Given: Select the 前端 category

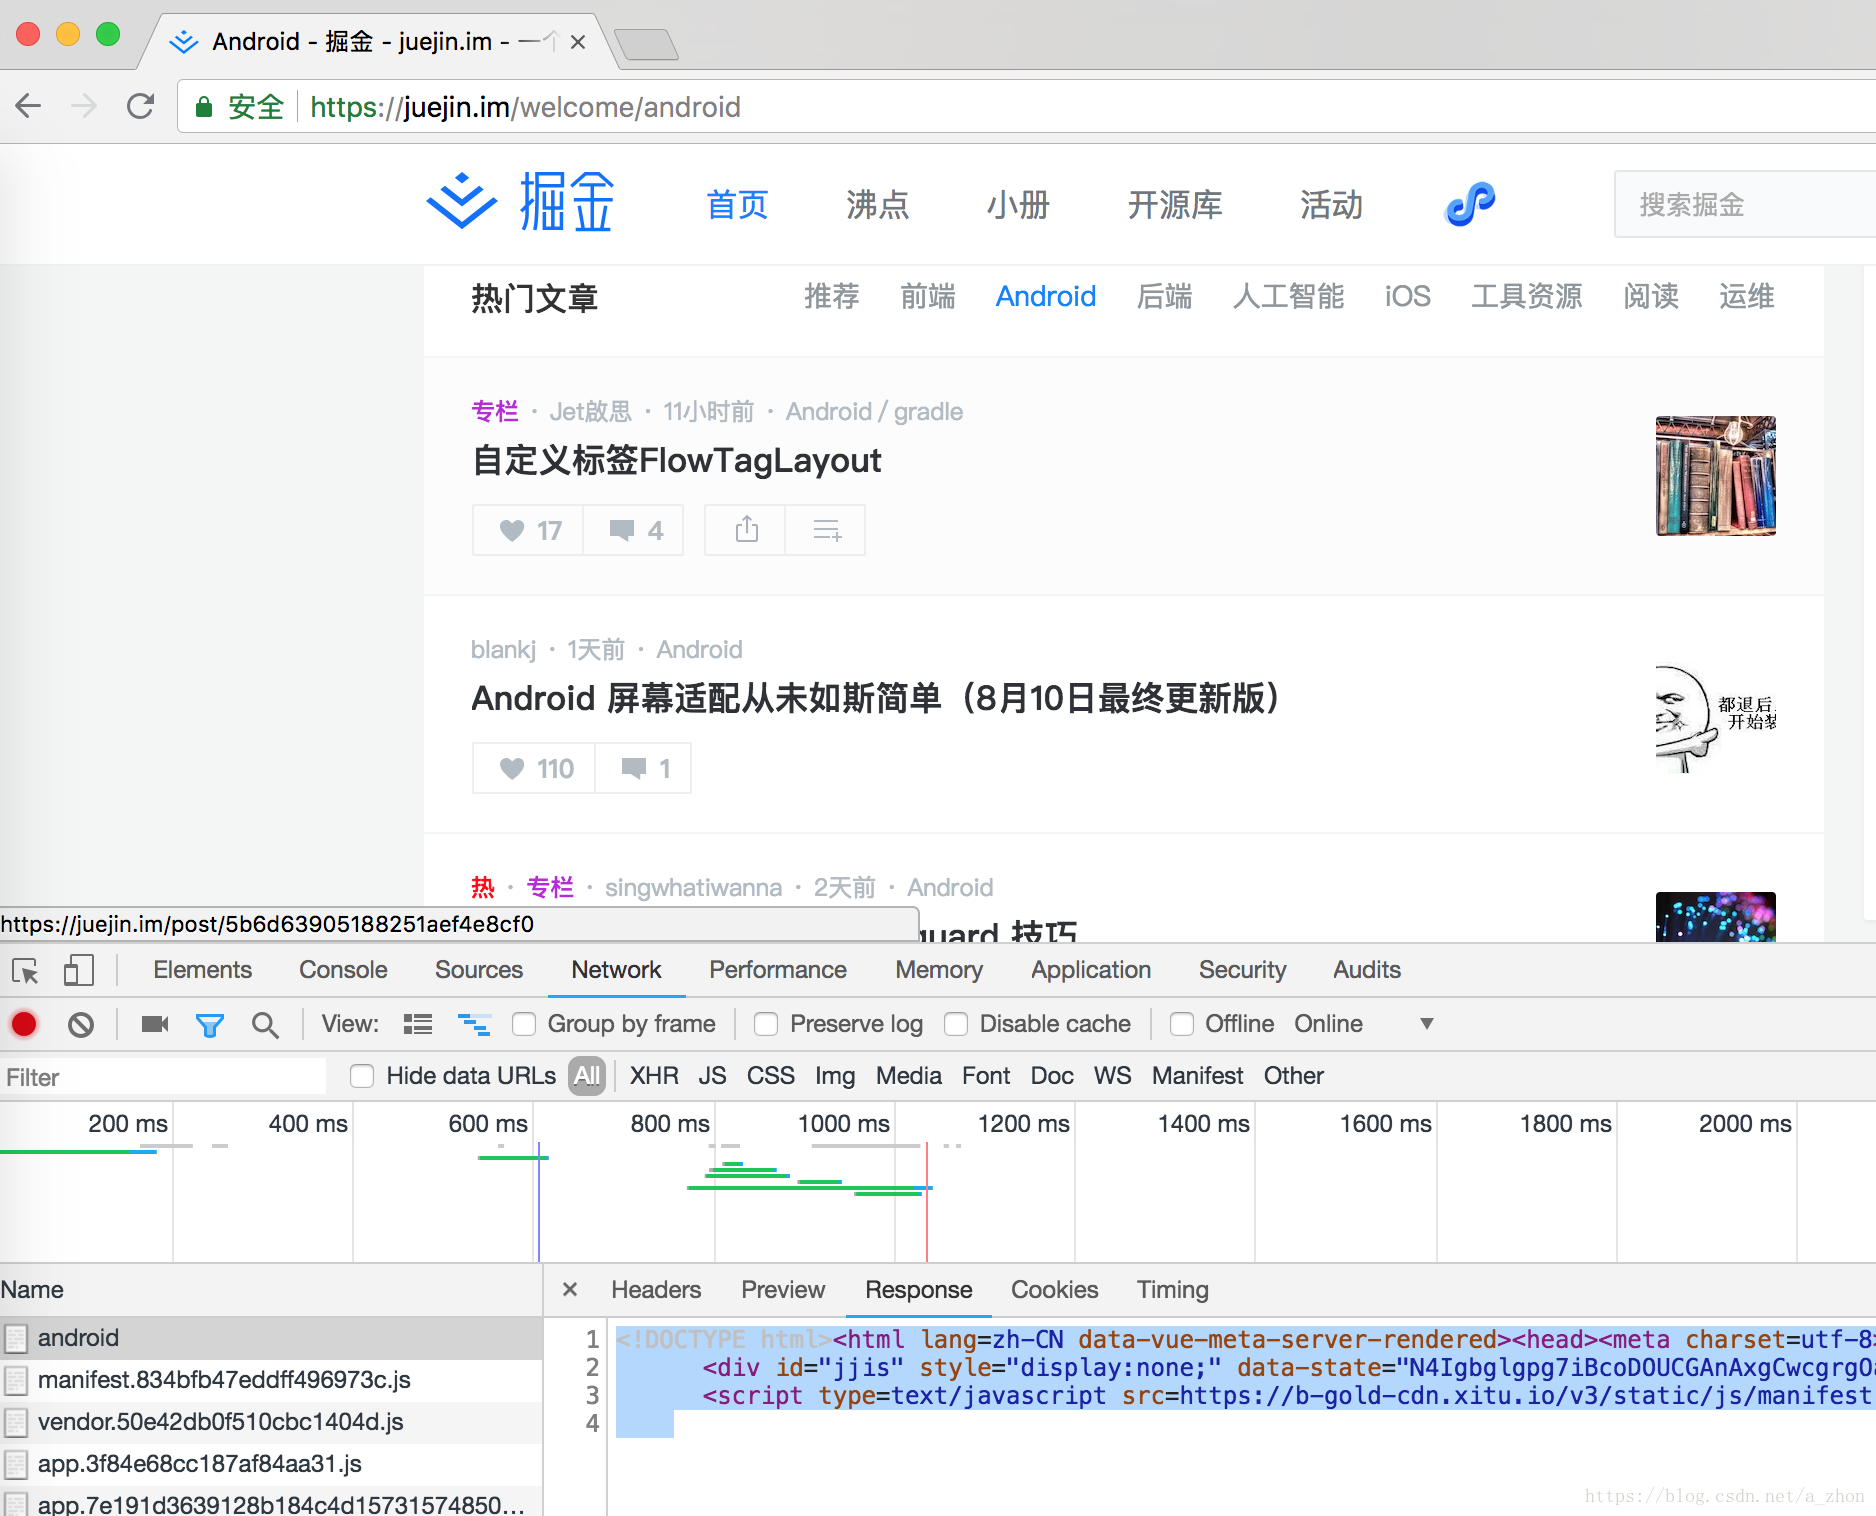Looking at the screenshot, I should click(x=927, y=296).
